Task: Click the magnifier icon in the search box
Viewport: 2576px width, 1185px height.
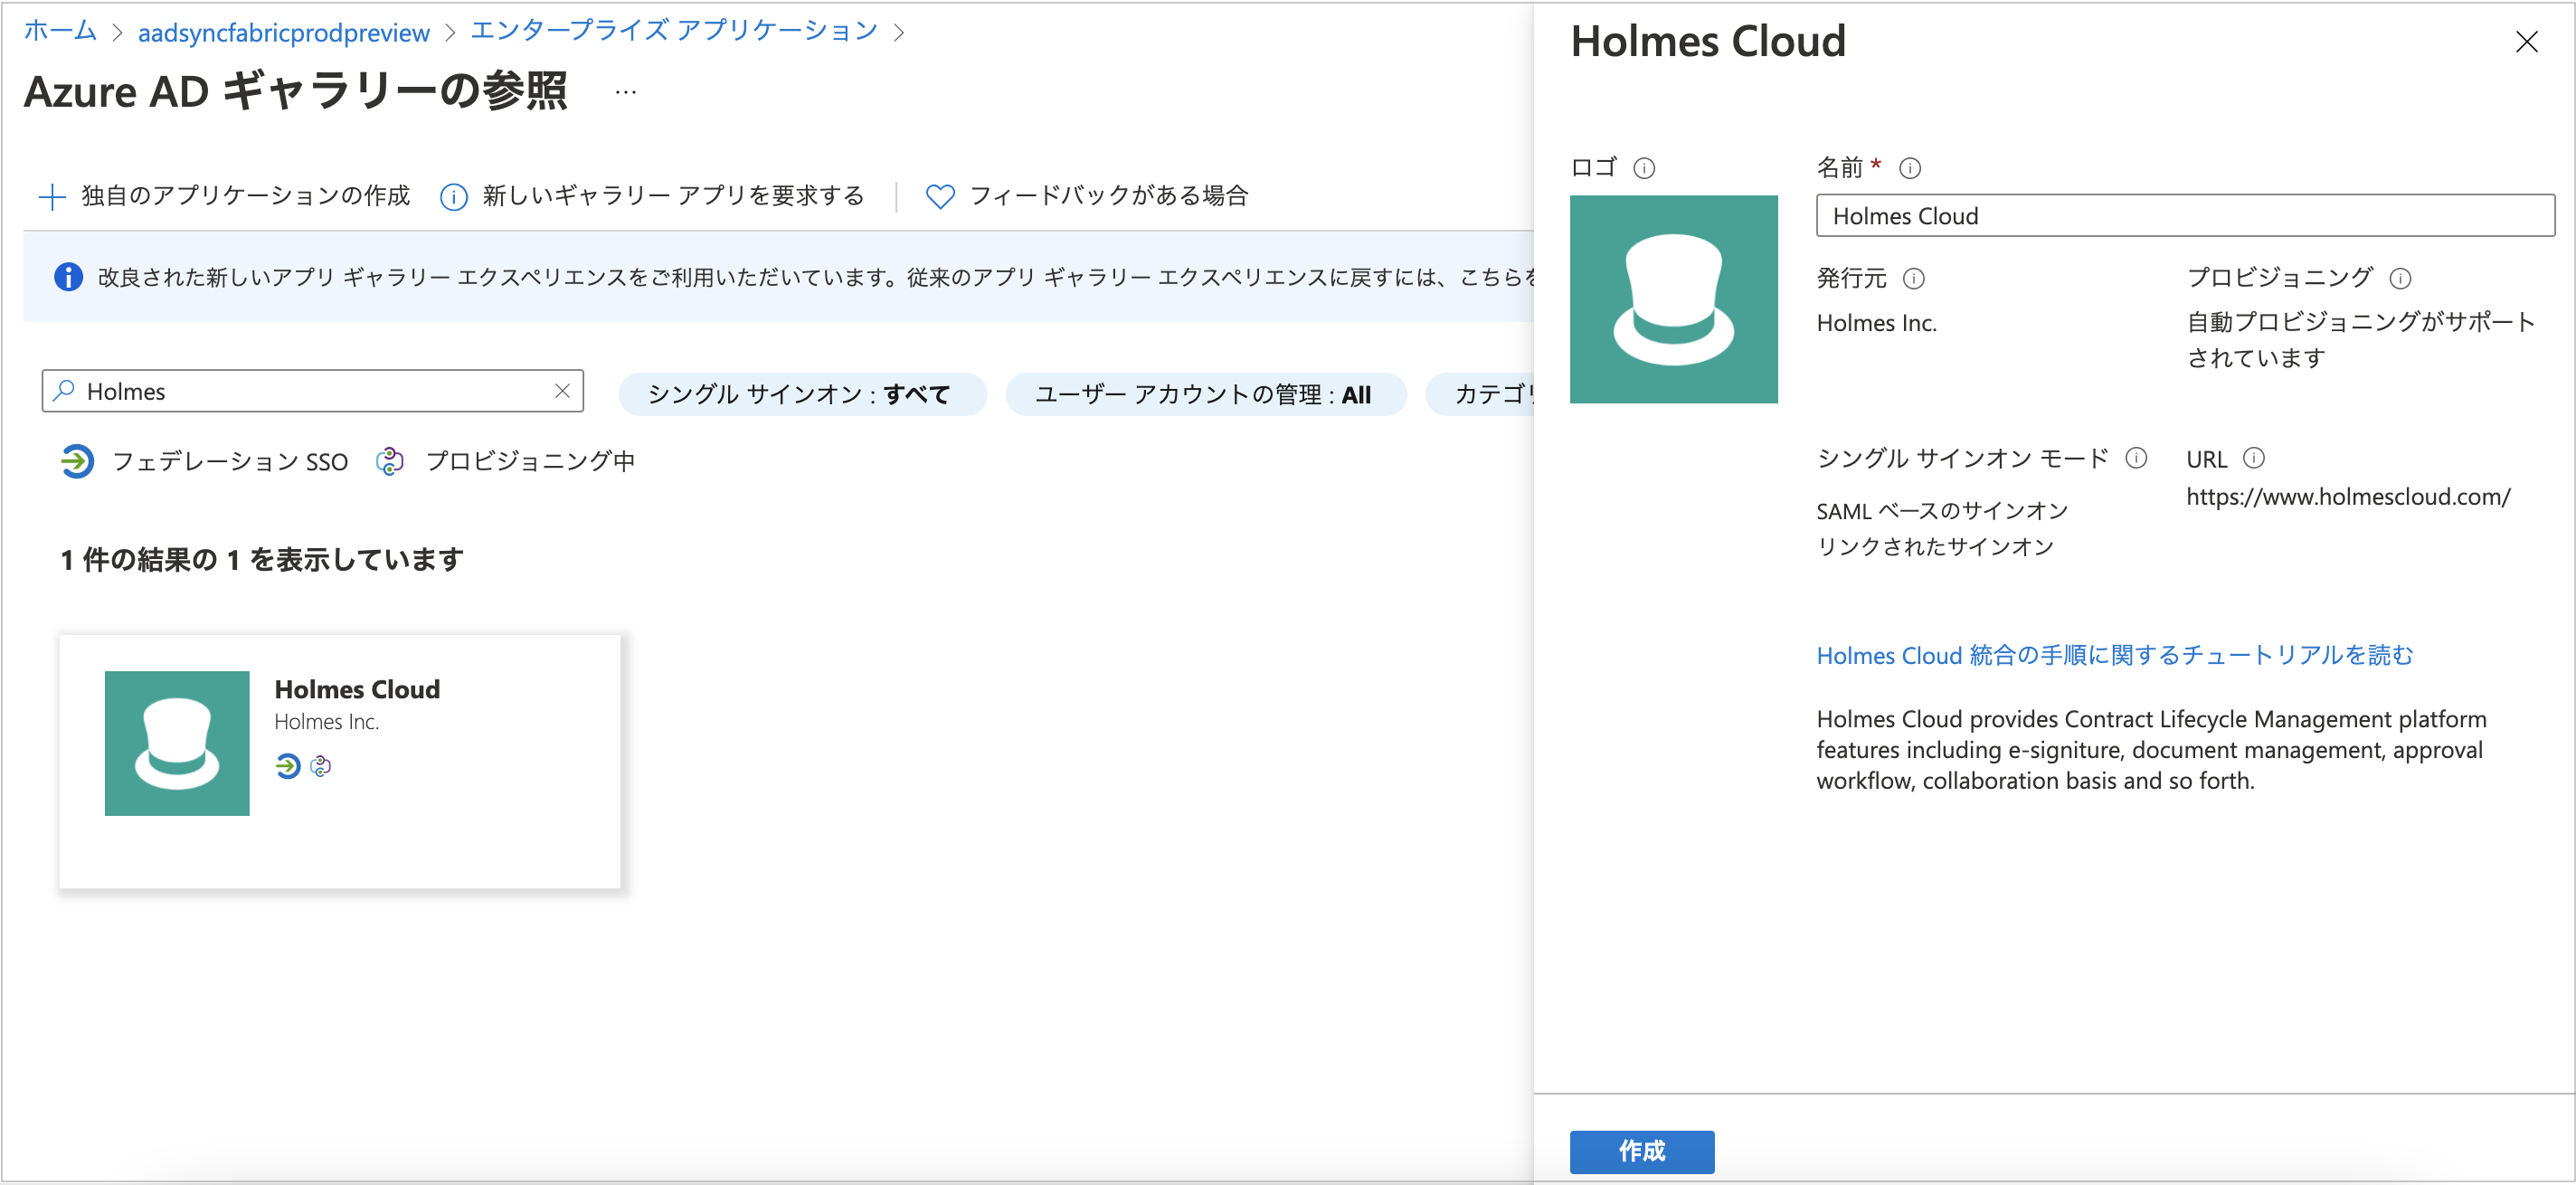Action: coord(64,391)
